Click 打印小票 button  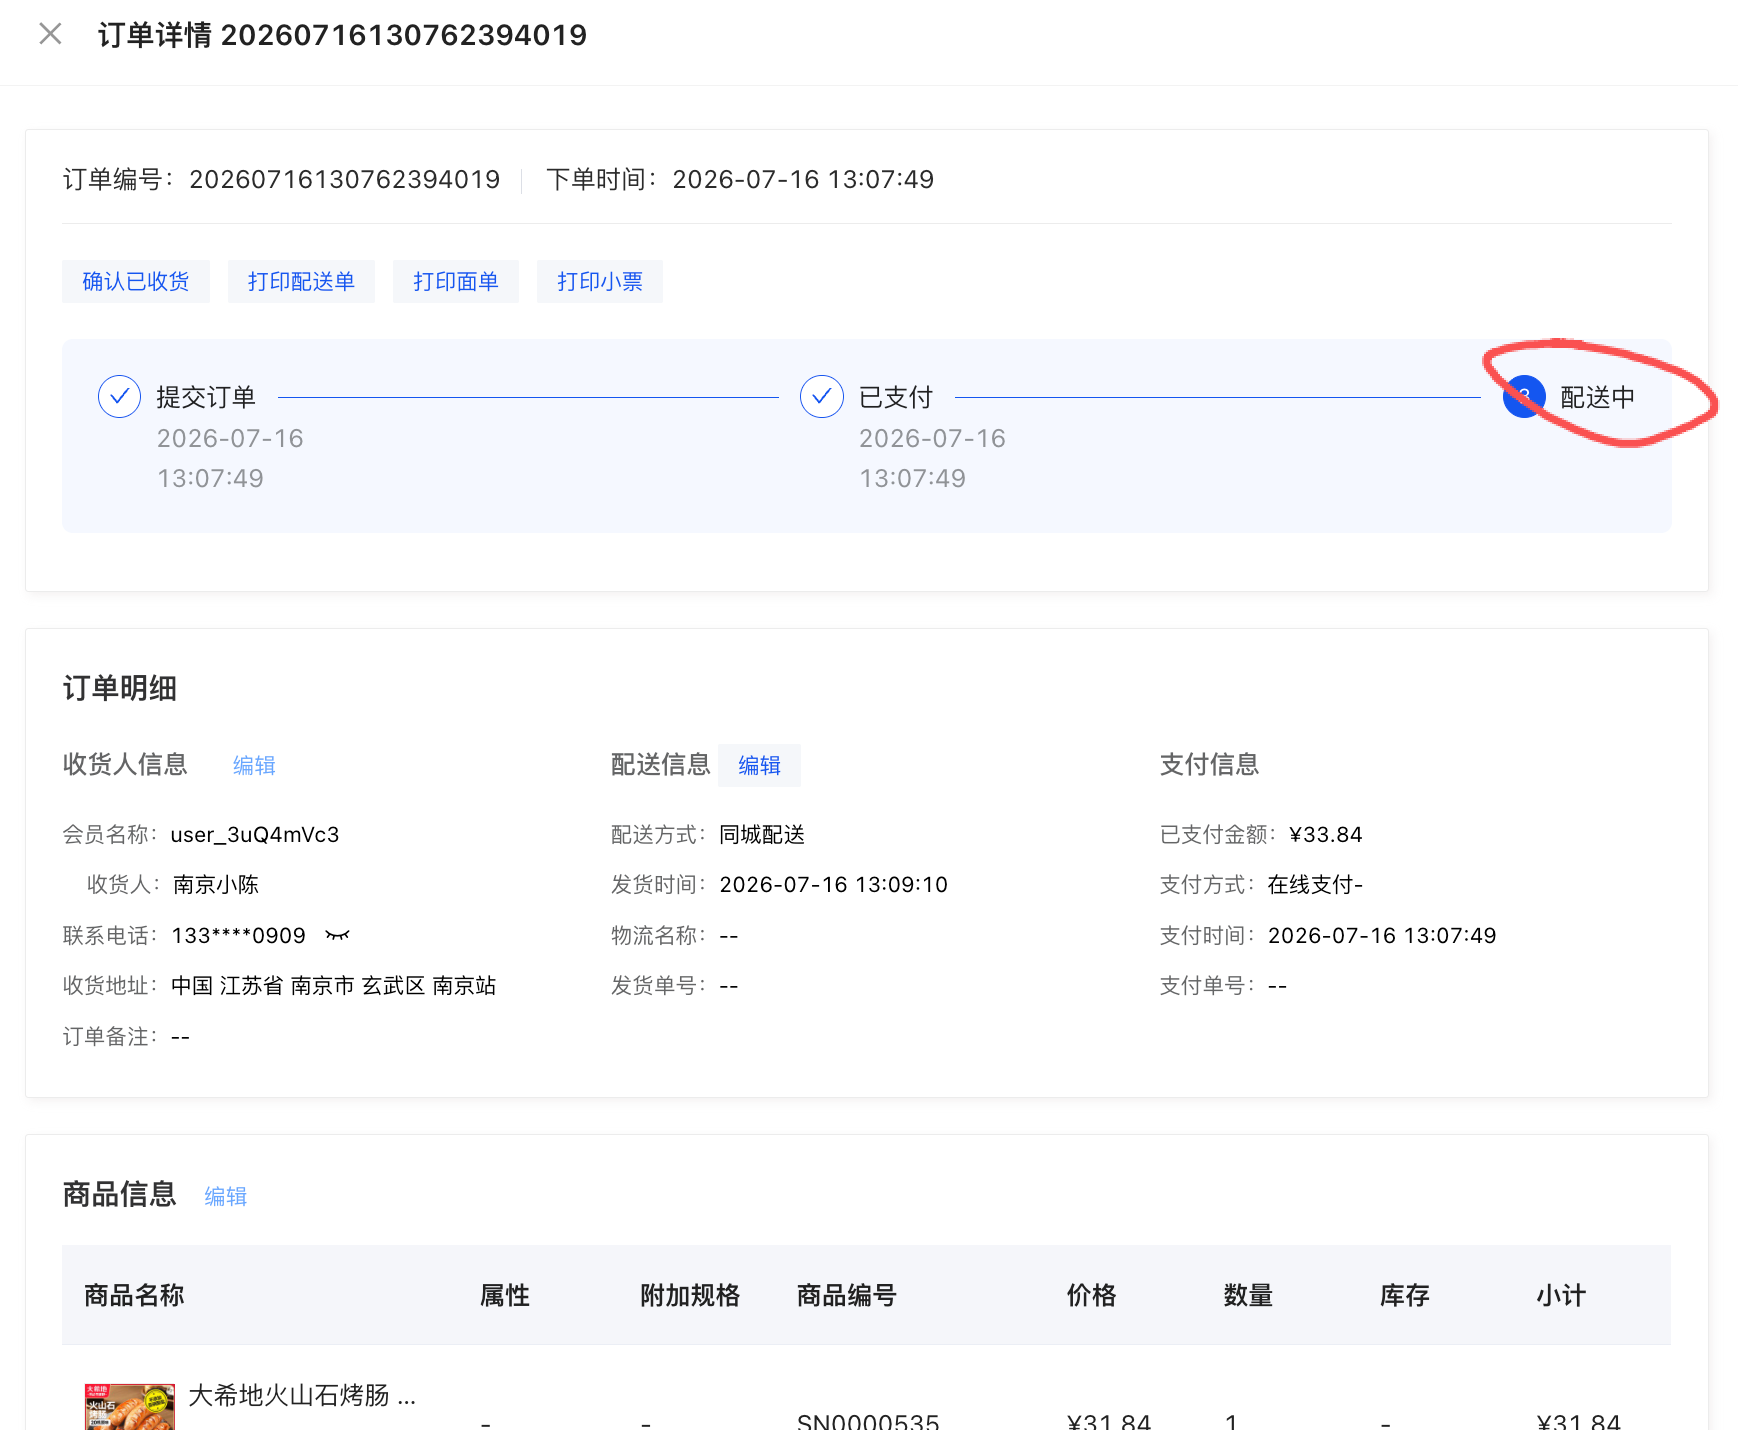[600, 282]
